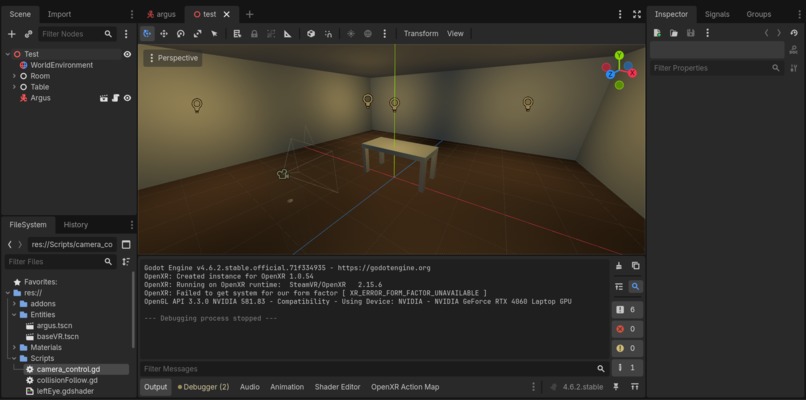Toggle collapse duplicate messages in output

click(x=619, y=286)
